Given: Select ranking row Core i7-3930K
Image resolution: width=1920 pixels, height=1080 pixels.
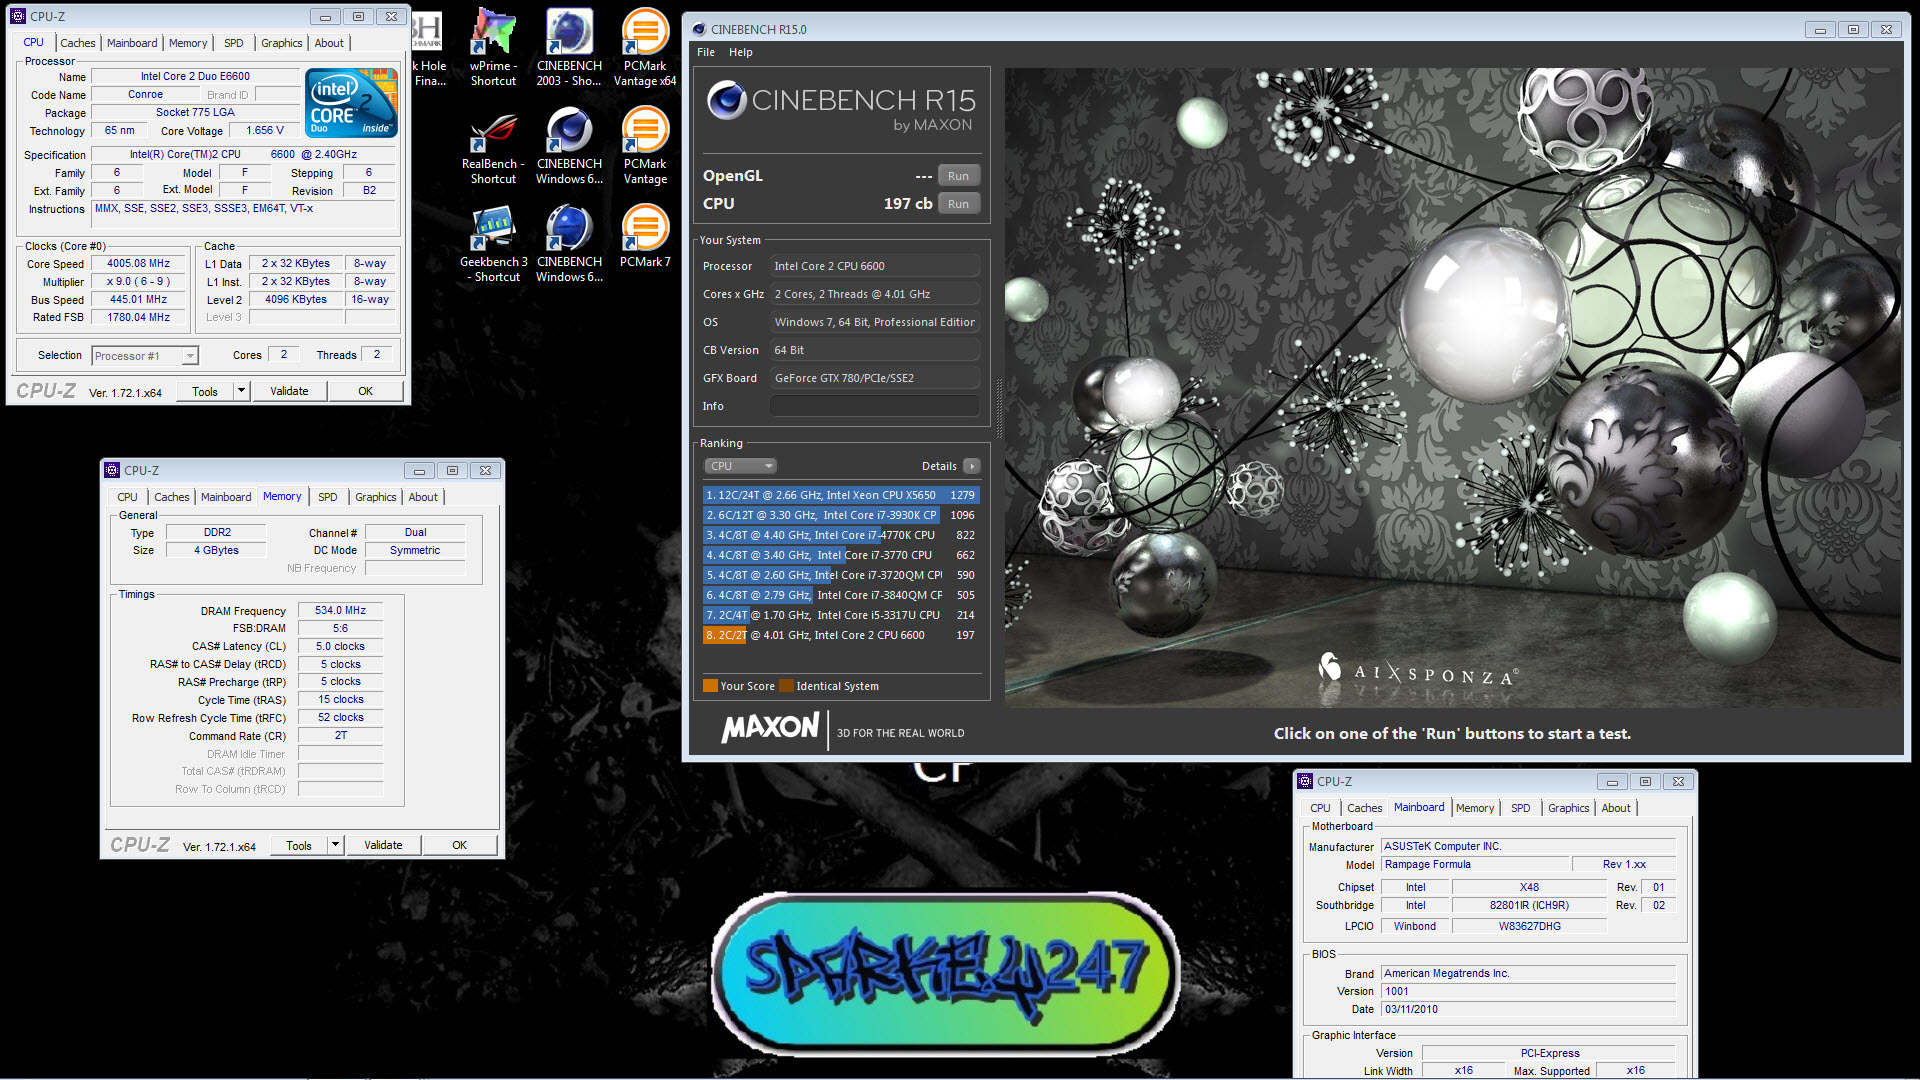Looking at the screenshot, I should [840, 515].
